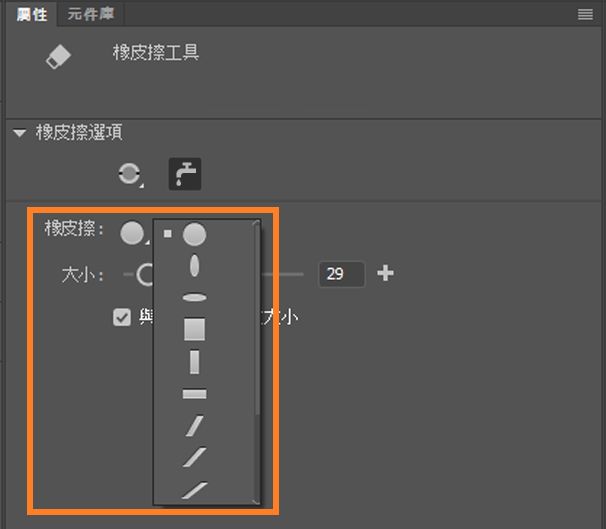606x529 pixels.
Task: Select the medium diagonal eraser shape
Action: point(194,458)
